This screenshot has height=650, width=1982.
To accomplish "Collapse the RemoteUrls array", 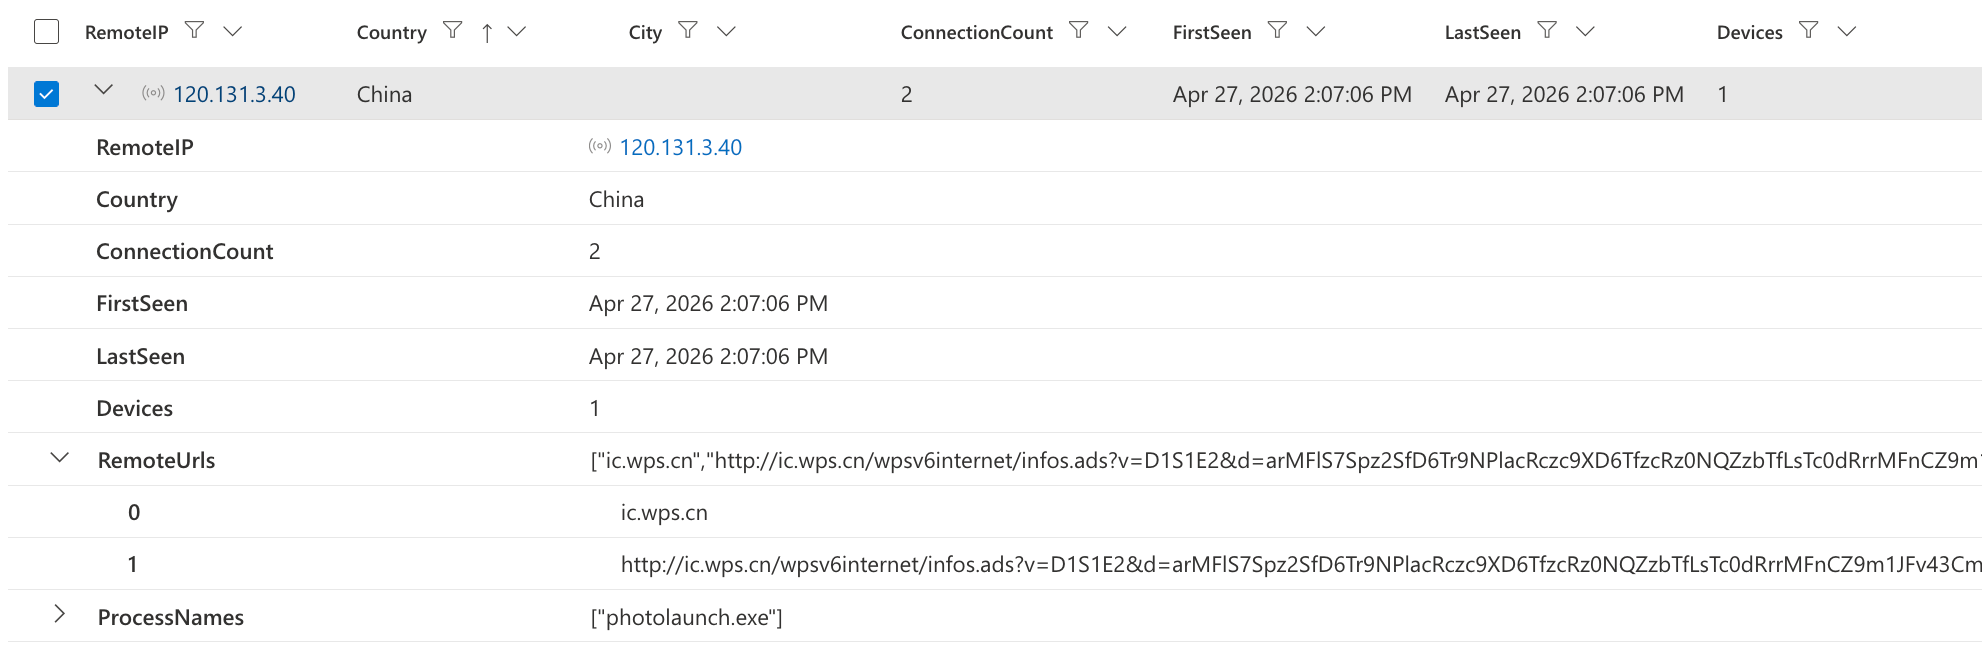I will 60,458.
